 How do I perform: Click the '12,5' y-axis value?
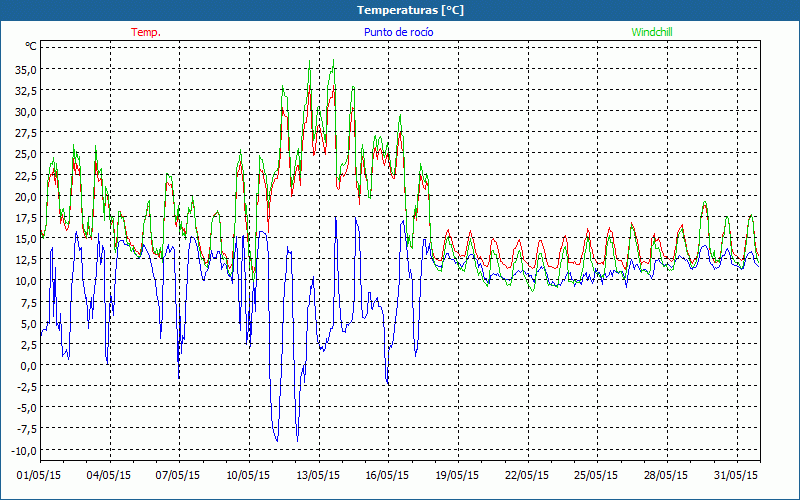point(27,260)
